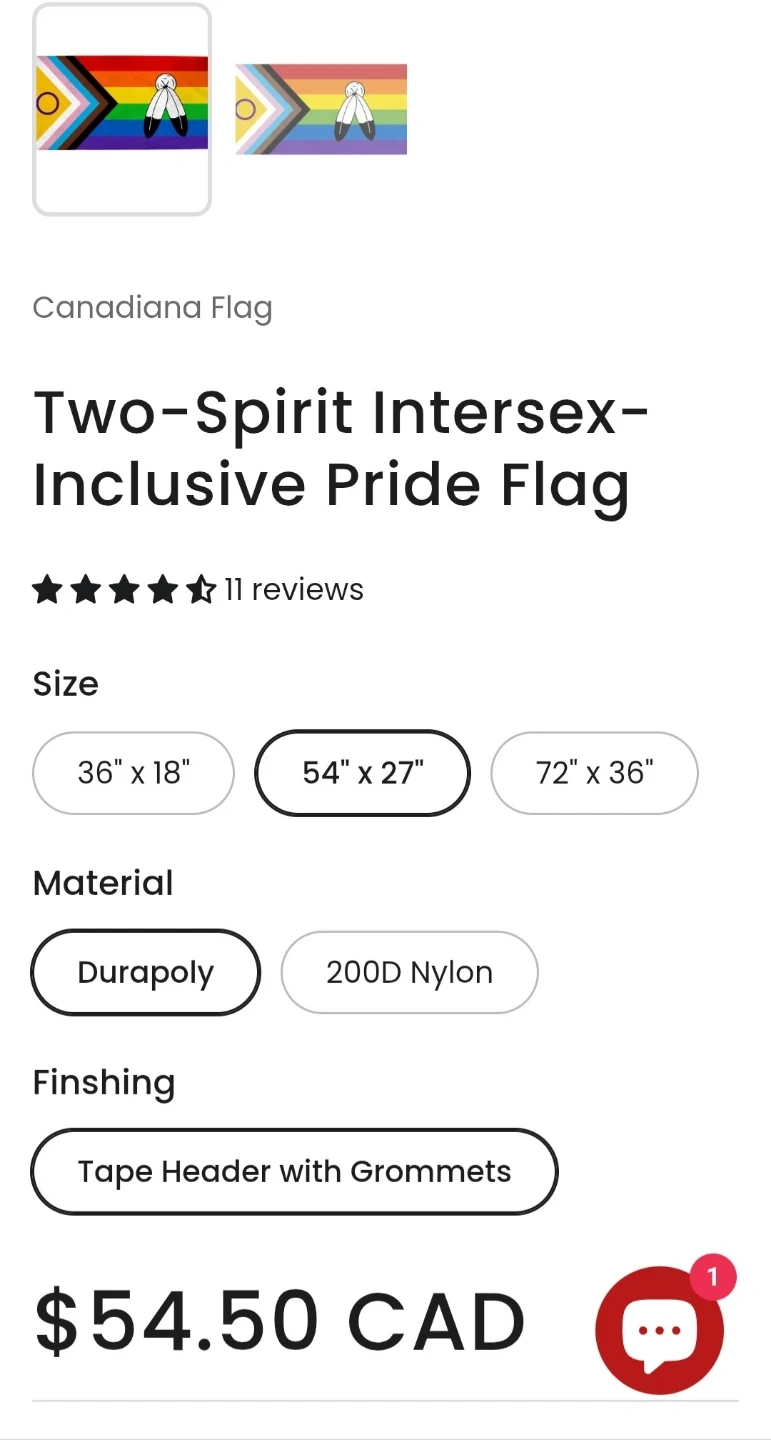Click the first filled rating star
771x1440 pixels.
click(x=47, y=590)
